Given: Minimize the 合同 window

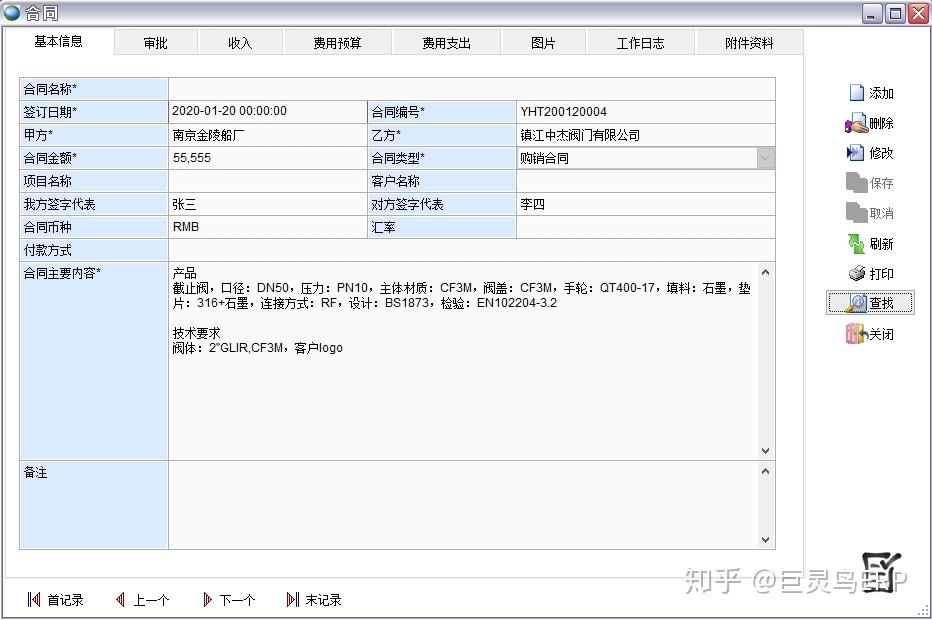Looking at the screenshot, I should [872, 13].
